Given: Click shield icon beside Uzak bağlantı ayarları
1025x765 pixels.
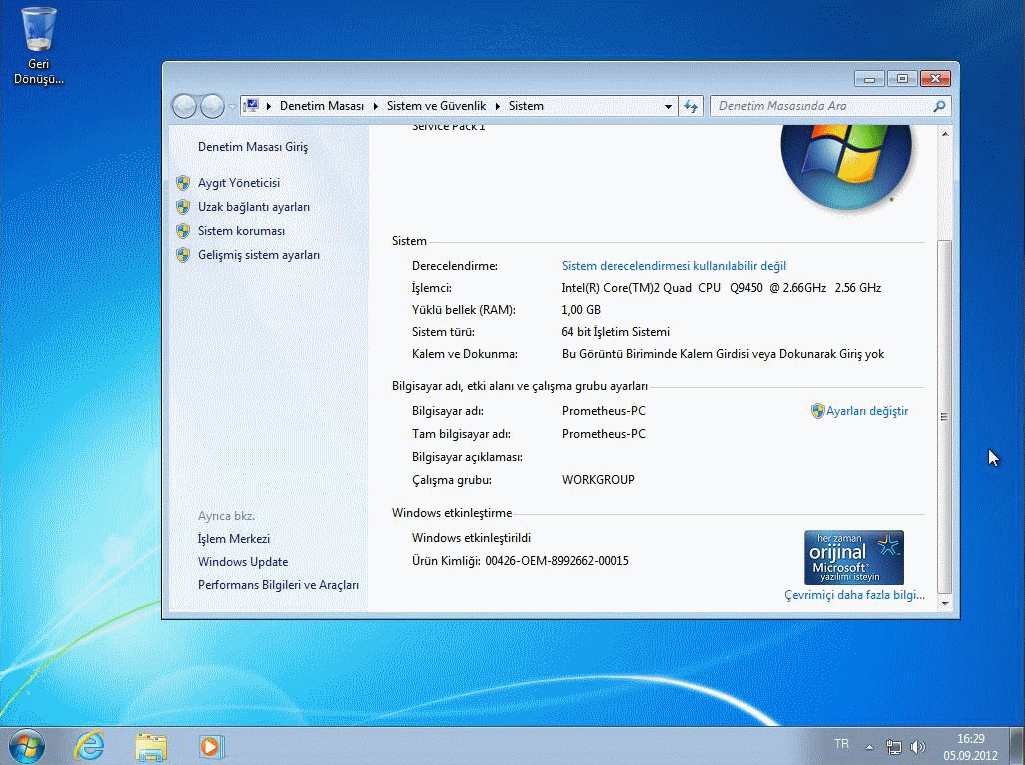Looking at the screenshot, I should [183, 207].
